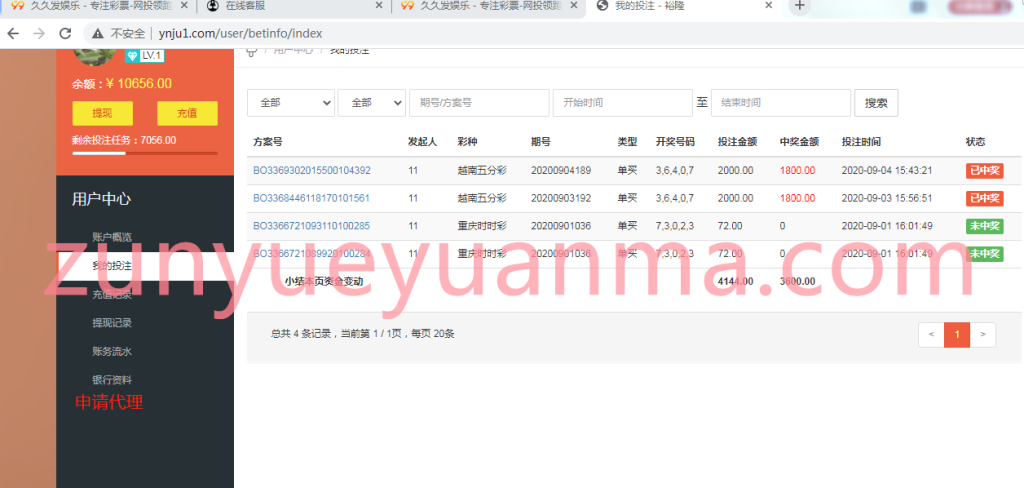Click the 申请代理 link

click(x=109, y=402)
